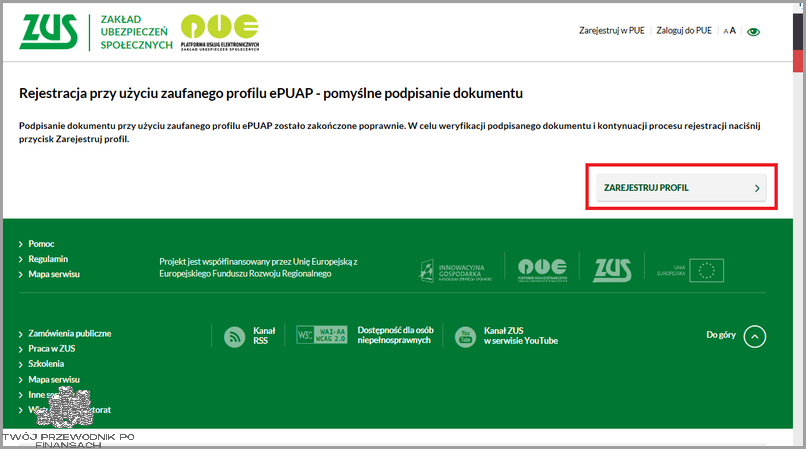Click the ZUS logo in footer

point(612,270)
